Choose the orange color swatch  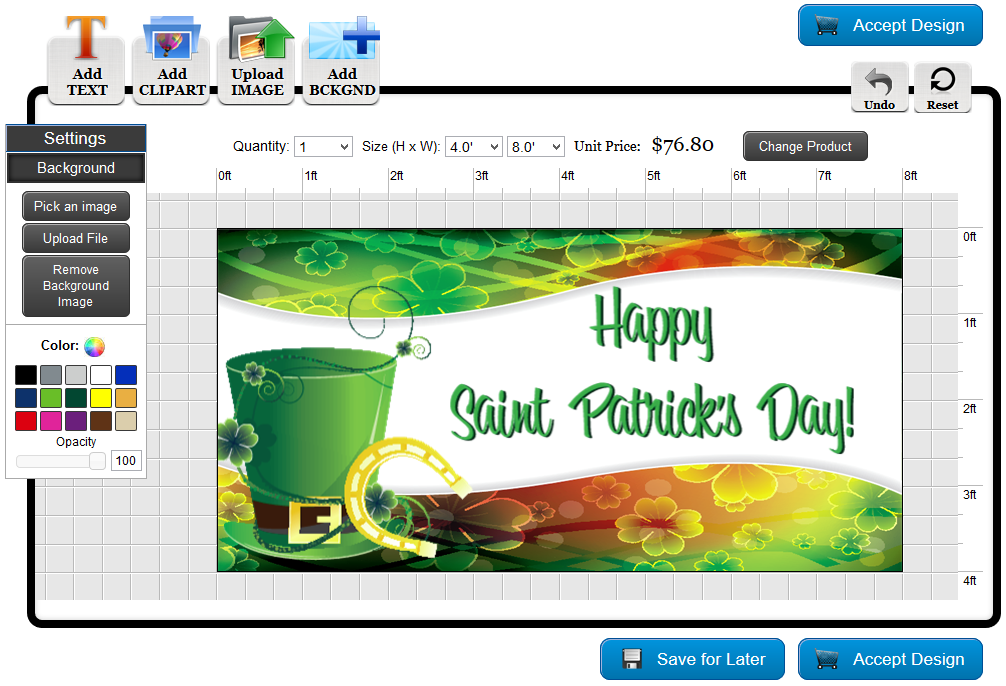126,398
